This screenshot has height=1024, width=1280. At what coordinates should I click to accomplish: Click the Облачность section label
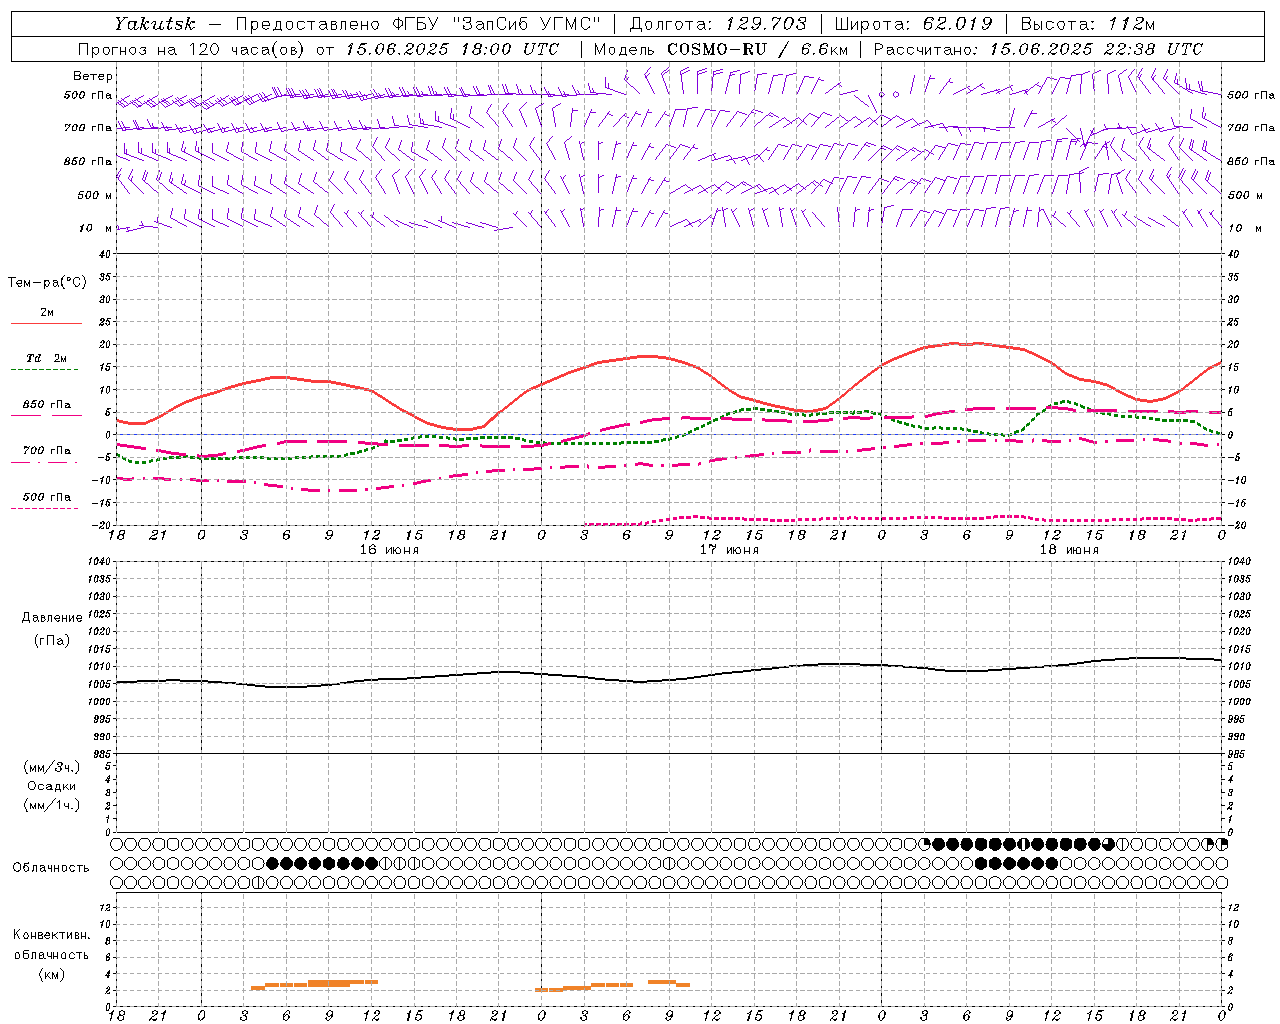(51, 868)
